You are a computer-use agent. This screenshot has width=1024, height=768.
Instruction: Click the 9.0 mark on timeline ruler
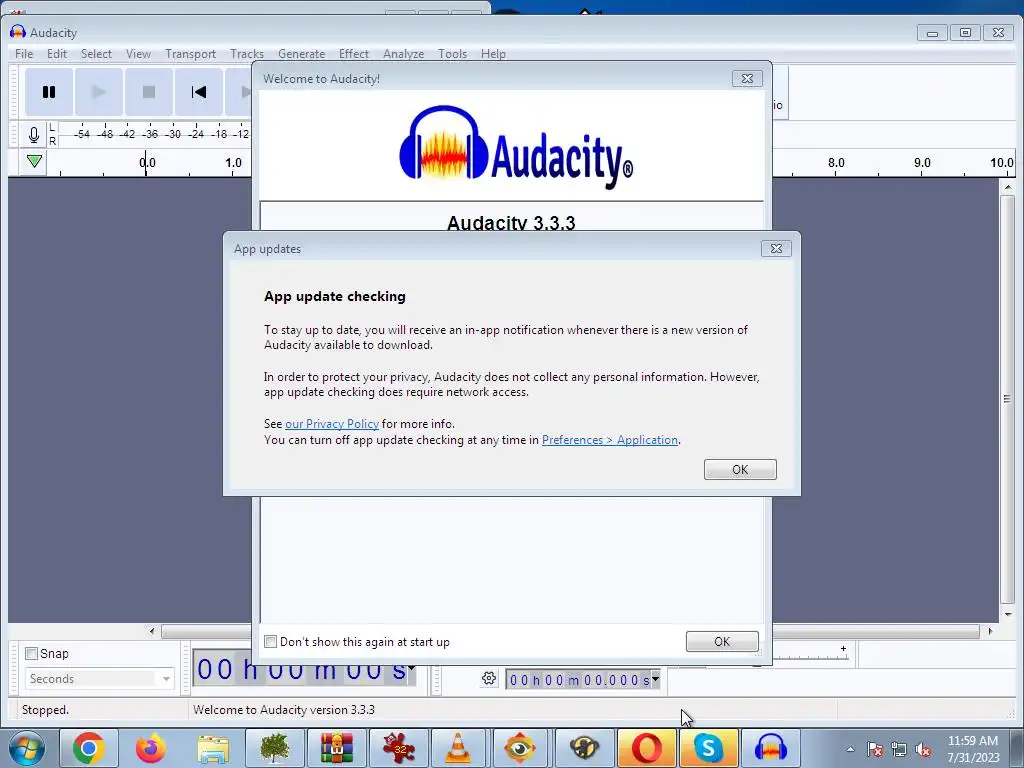[922, 163]
